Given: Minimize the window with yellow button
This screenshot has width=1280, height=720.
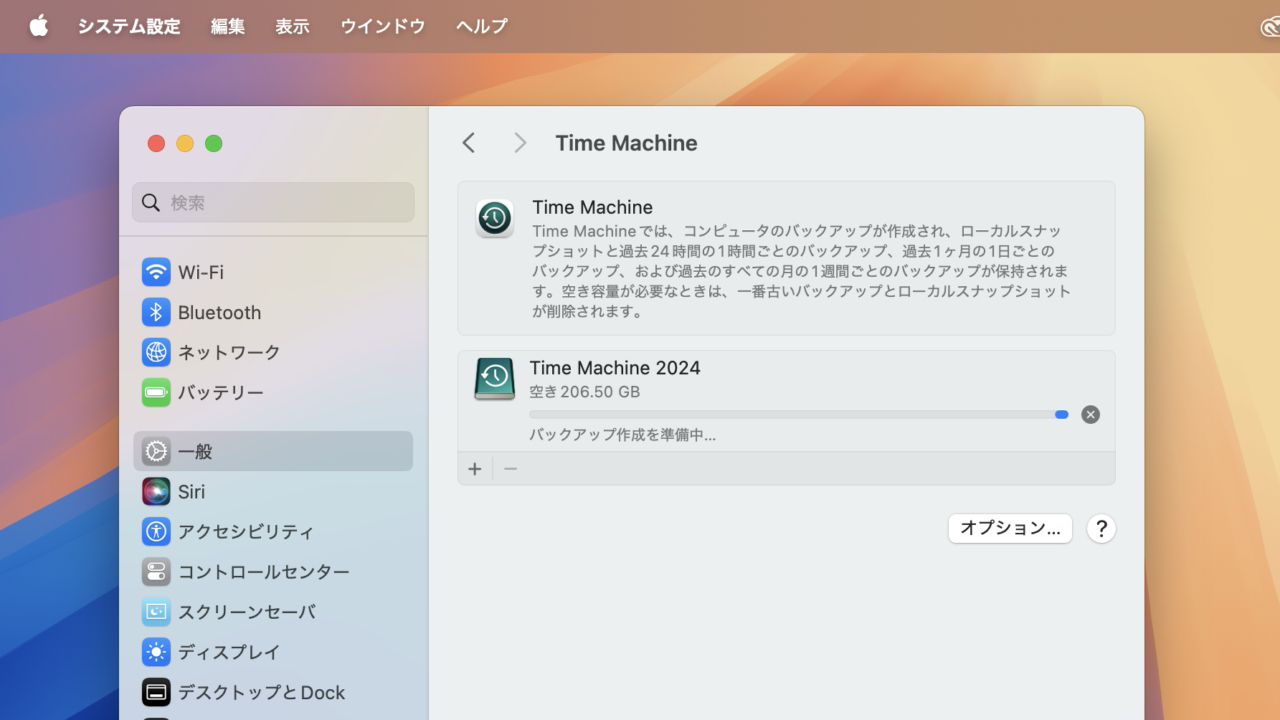Looking at the screenshot, I should tap(185, 144).
